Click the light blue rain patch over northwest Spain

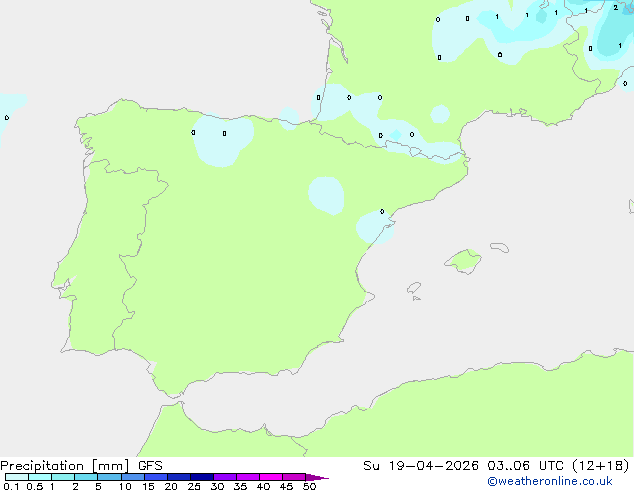pyautogui.click(x=222, y=140)
